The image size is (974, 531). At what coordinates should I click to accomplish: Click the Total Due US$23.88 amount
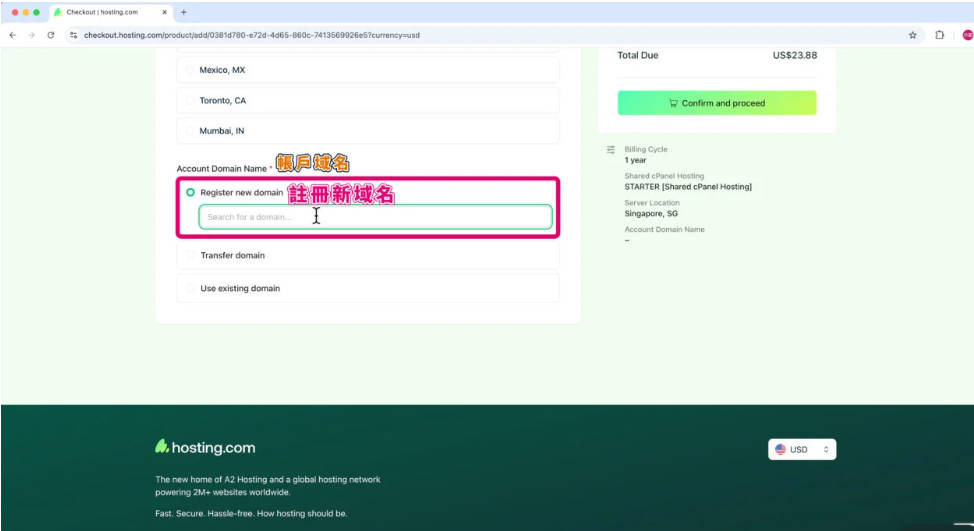(x=794, y=55)
